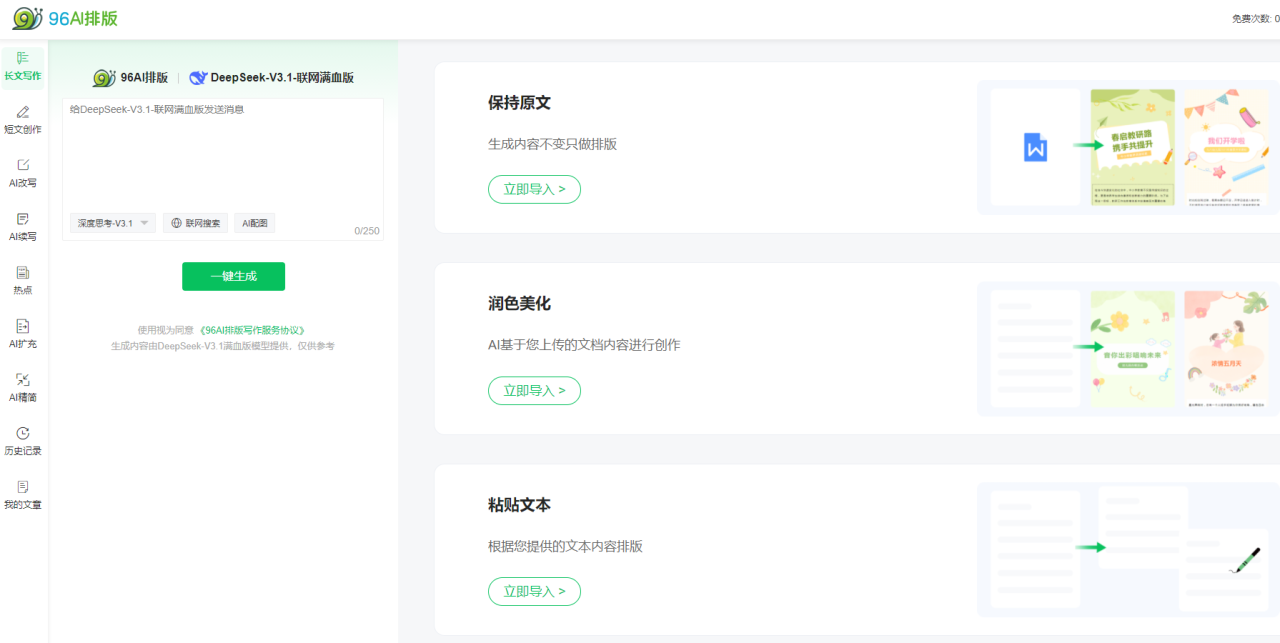This screenshot has width=1280, height=643.
Task: Select the 短文创作 pencil icon
Action: coord(23,112)
